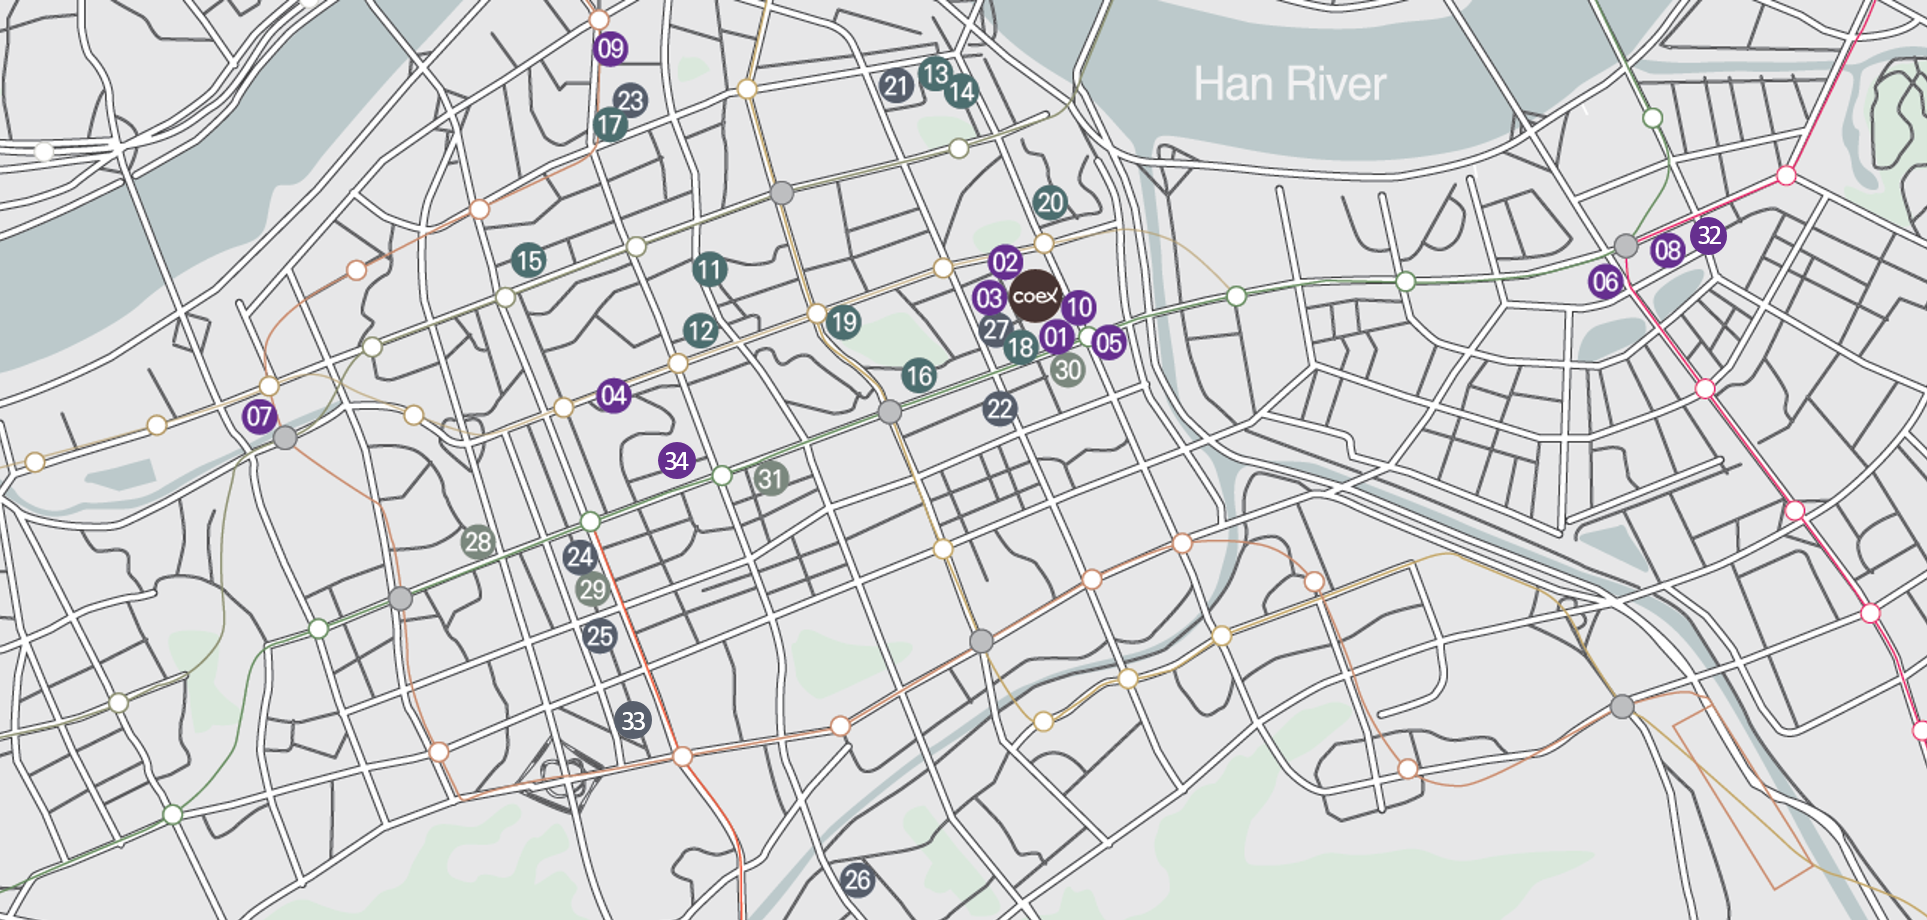
Task: Select teal marker 20
Action: coord(1050,203)
